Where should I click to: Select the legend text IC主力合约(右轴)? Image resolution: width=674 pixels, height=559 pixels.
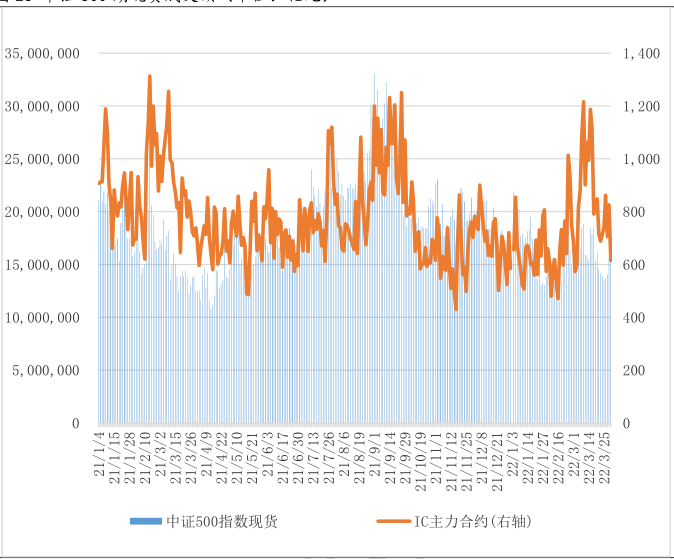473,521
